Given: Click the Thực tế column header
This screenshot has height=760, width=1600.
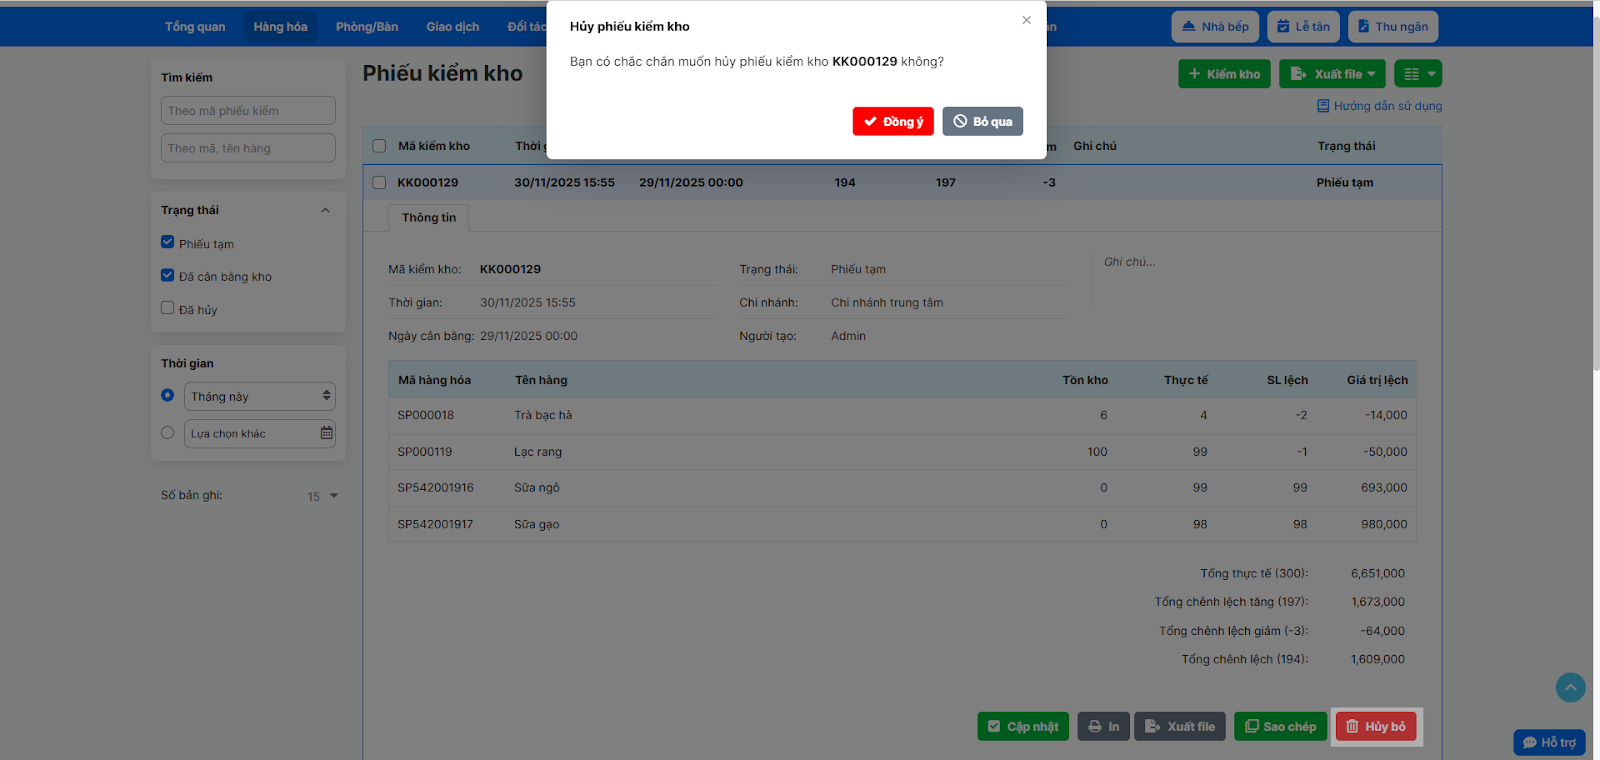Looking at the screenshot, I should click(1186, 380).
